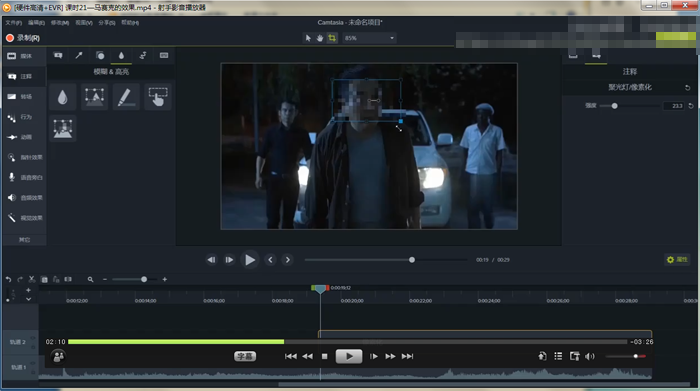Image resolution: width=700 pixels, height=391 pixels.
Task: Switch to the callouts annotation tab
Action: coord(58,55)
